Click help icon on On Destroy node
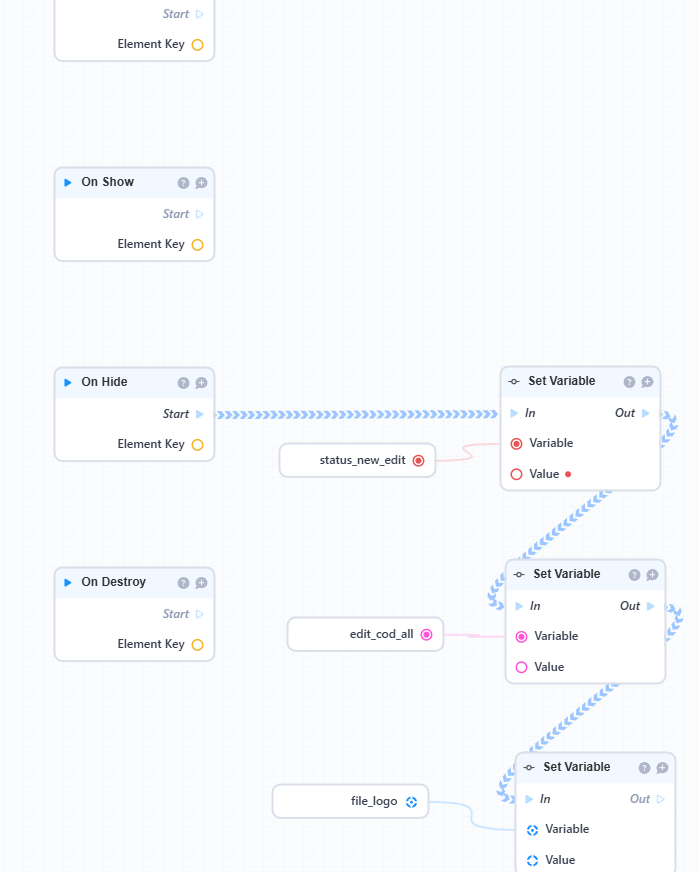 pos(183,583)
